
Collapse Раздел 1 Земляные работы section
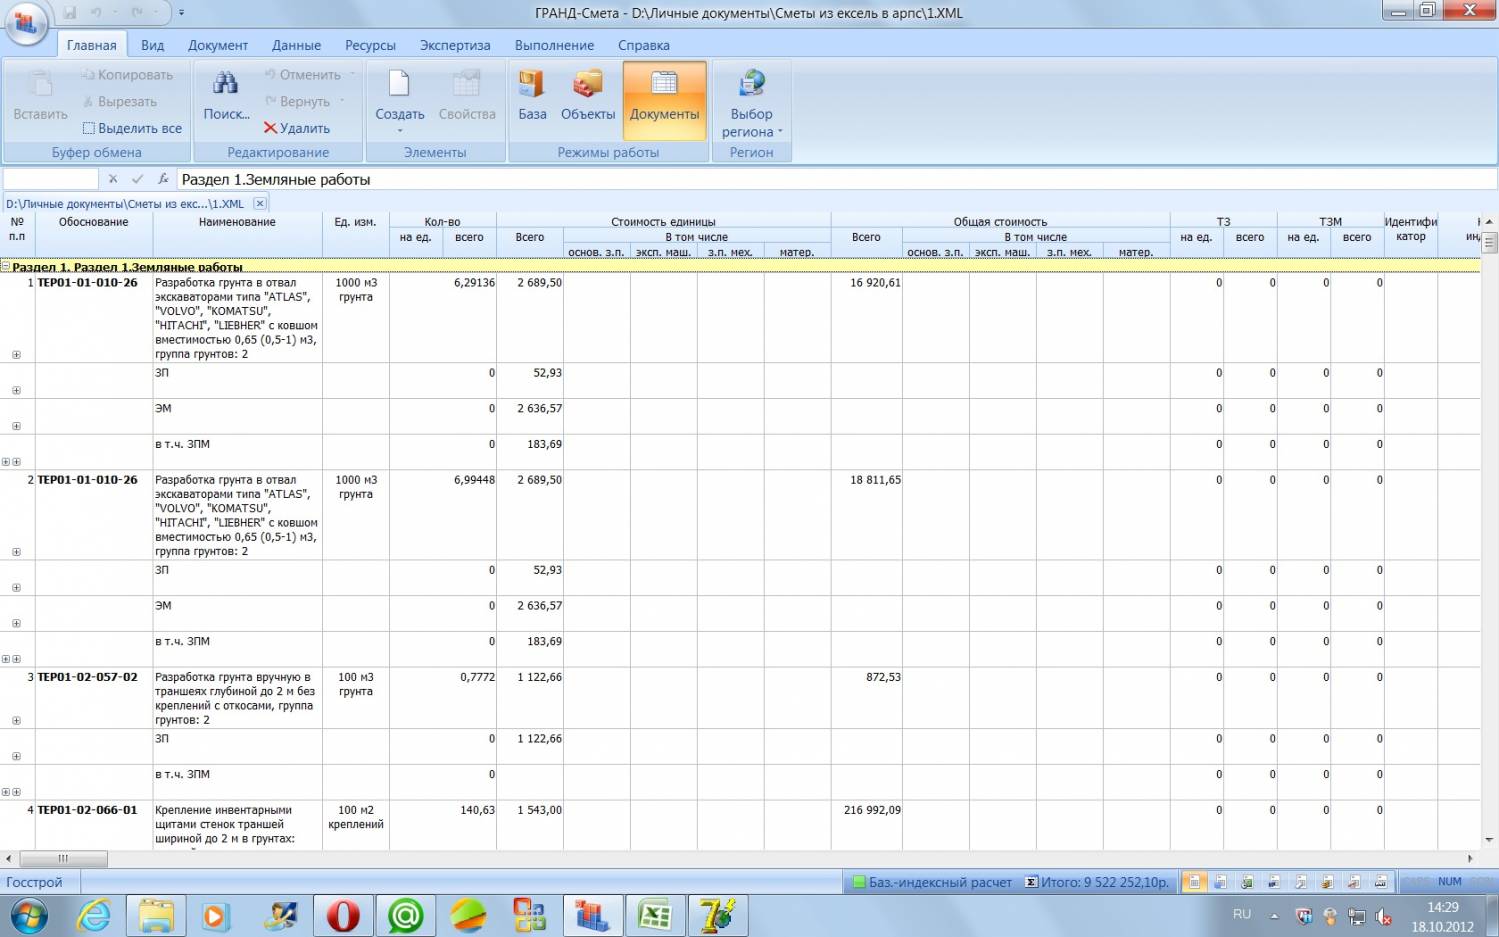6,267
